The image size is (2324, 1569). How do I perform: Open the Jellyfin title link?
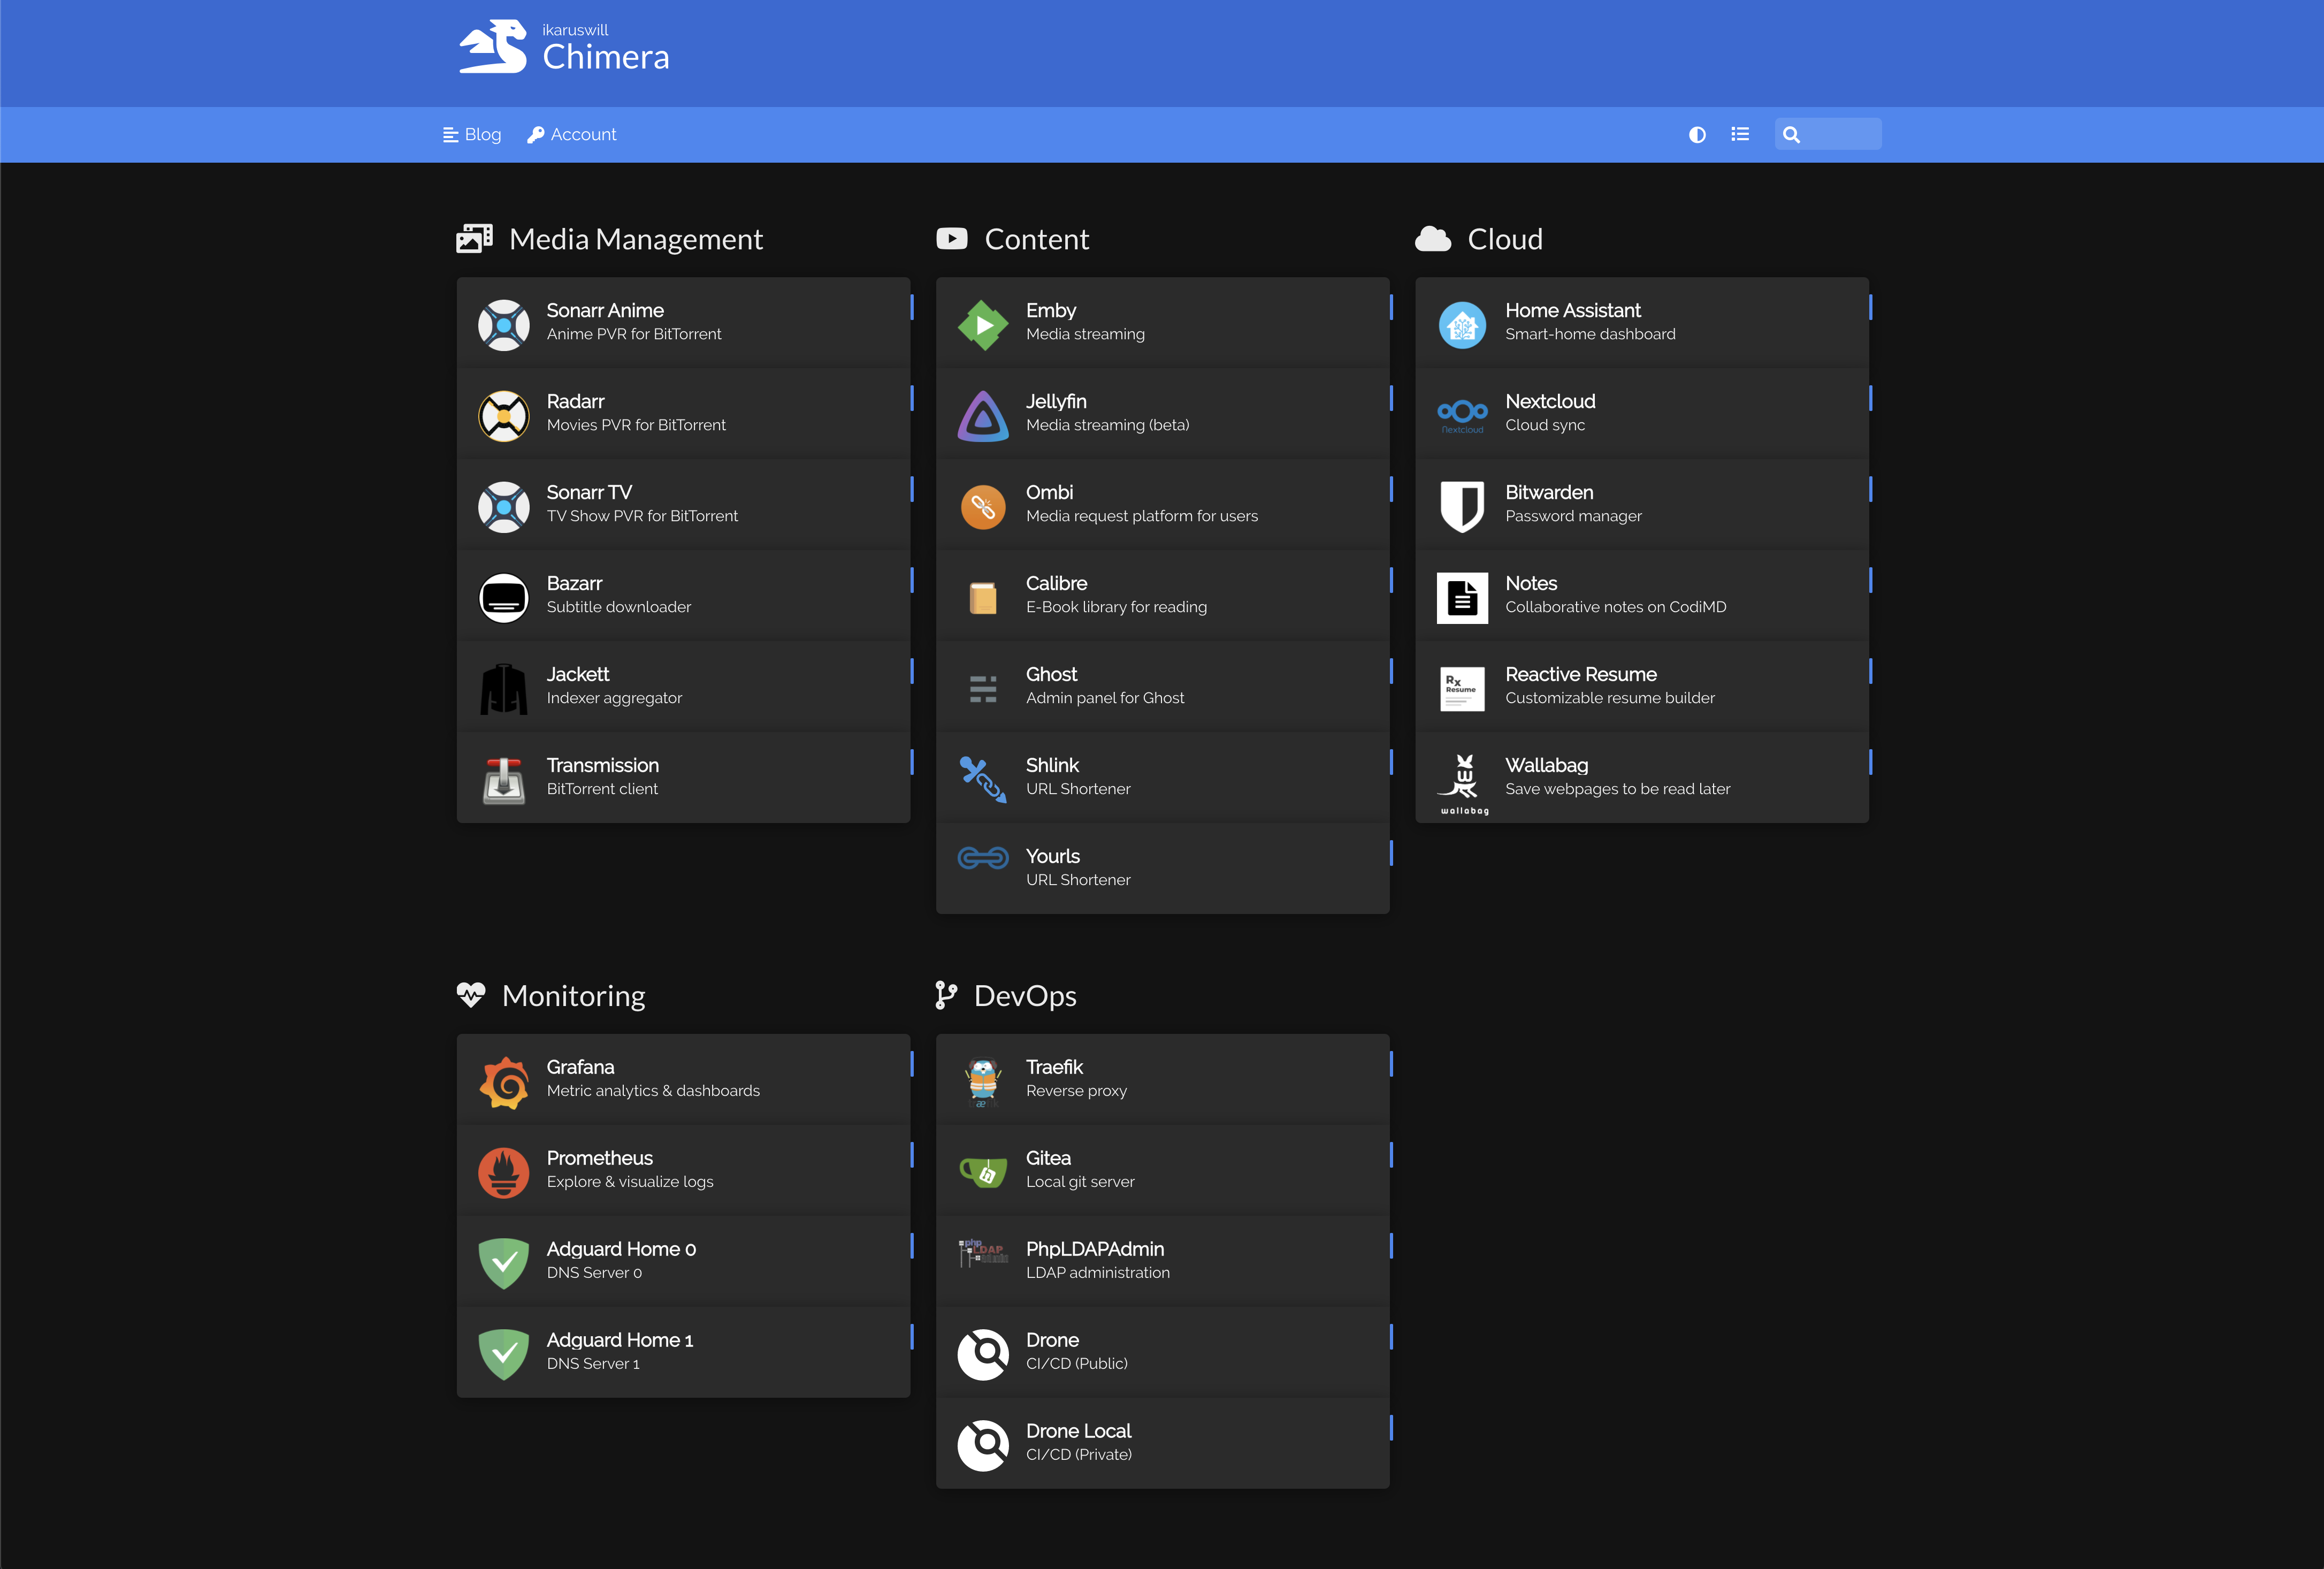[1056, 401]
